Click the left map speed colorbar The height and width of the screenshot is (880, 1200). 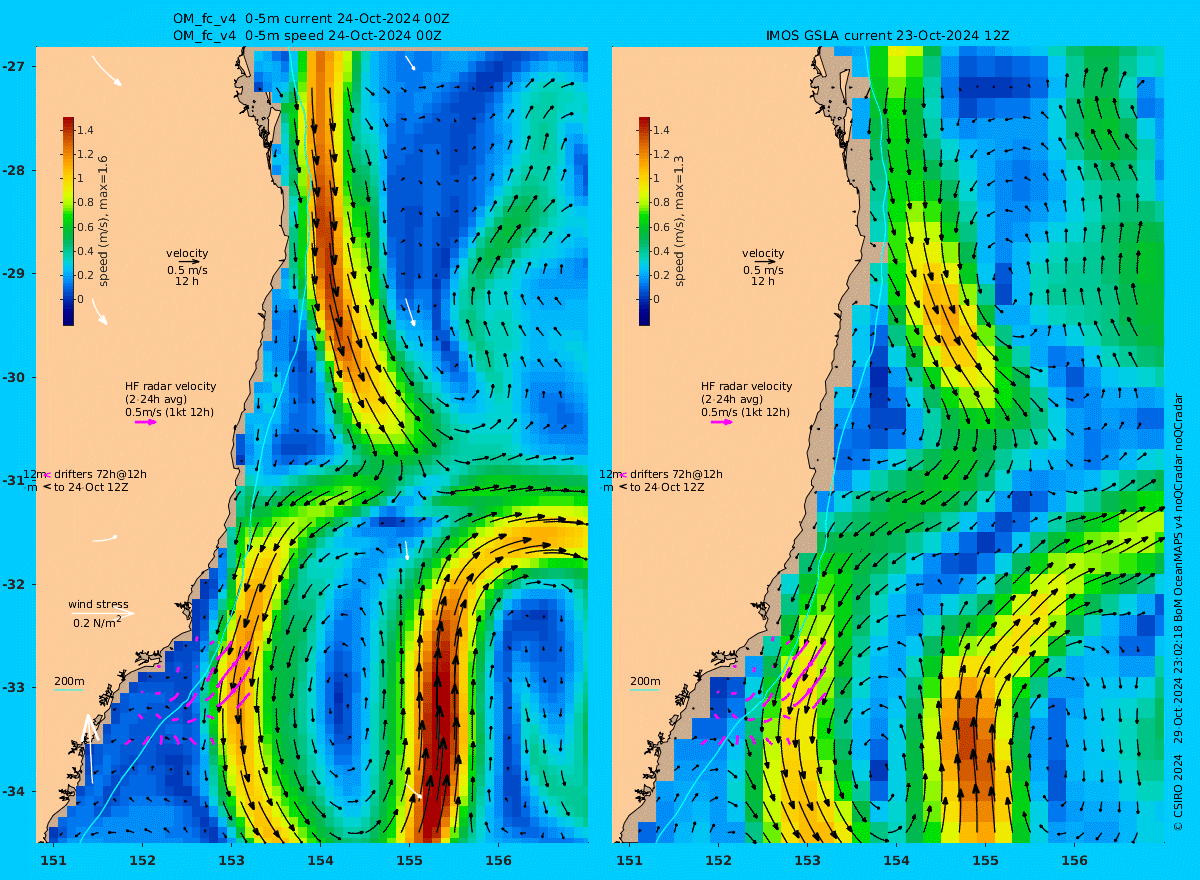click(68, 221)
